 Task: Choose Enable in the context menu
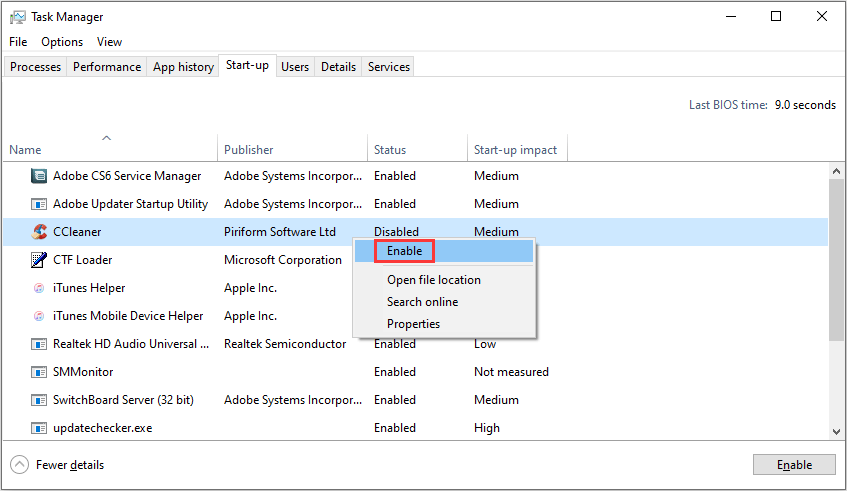pos(443,251)
